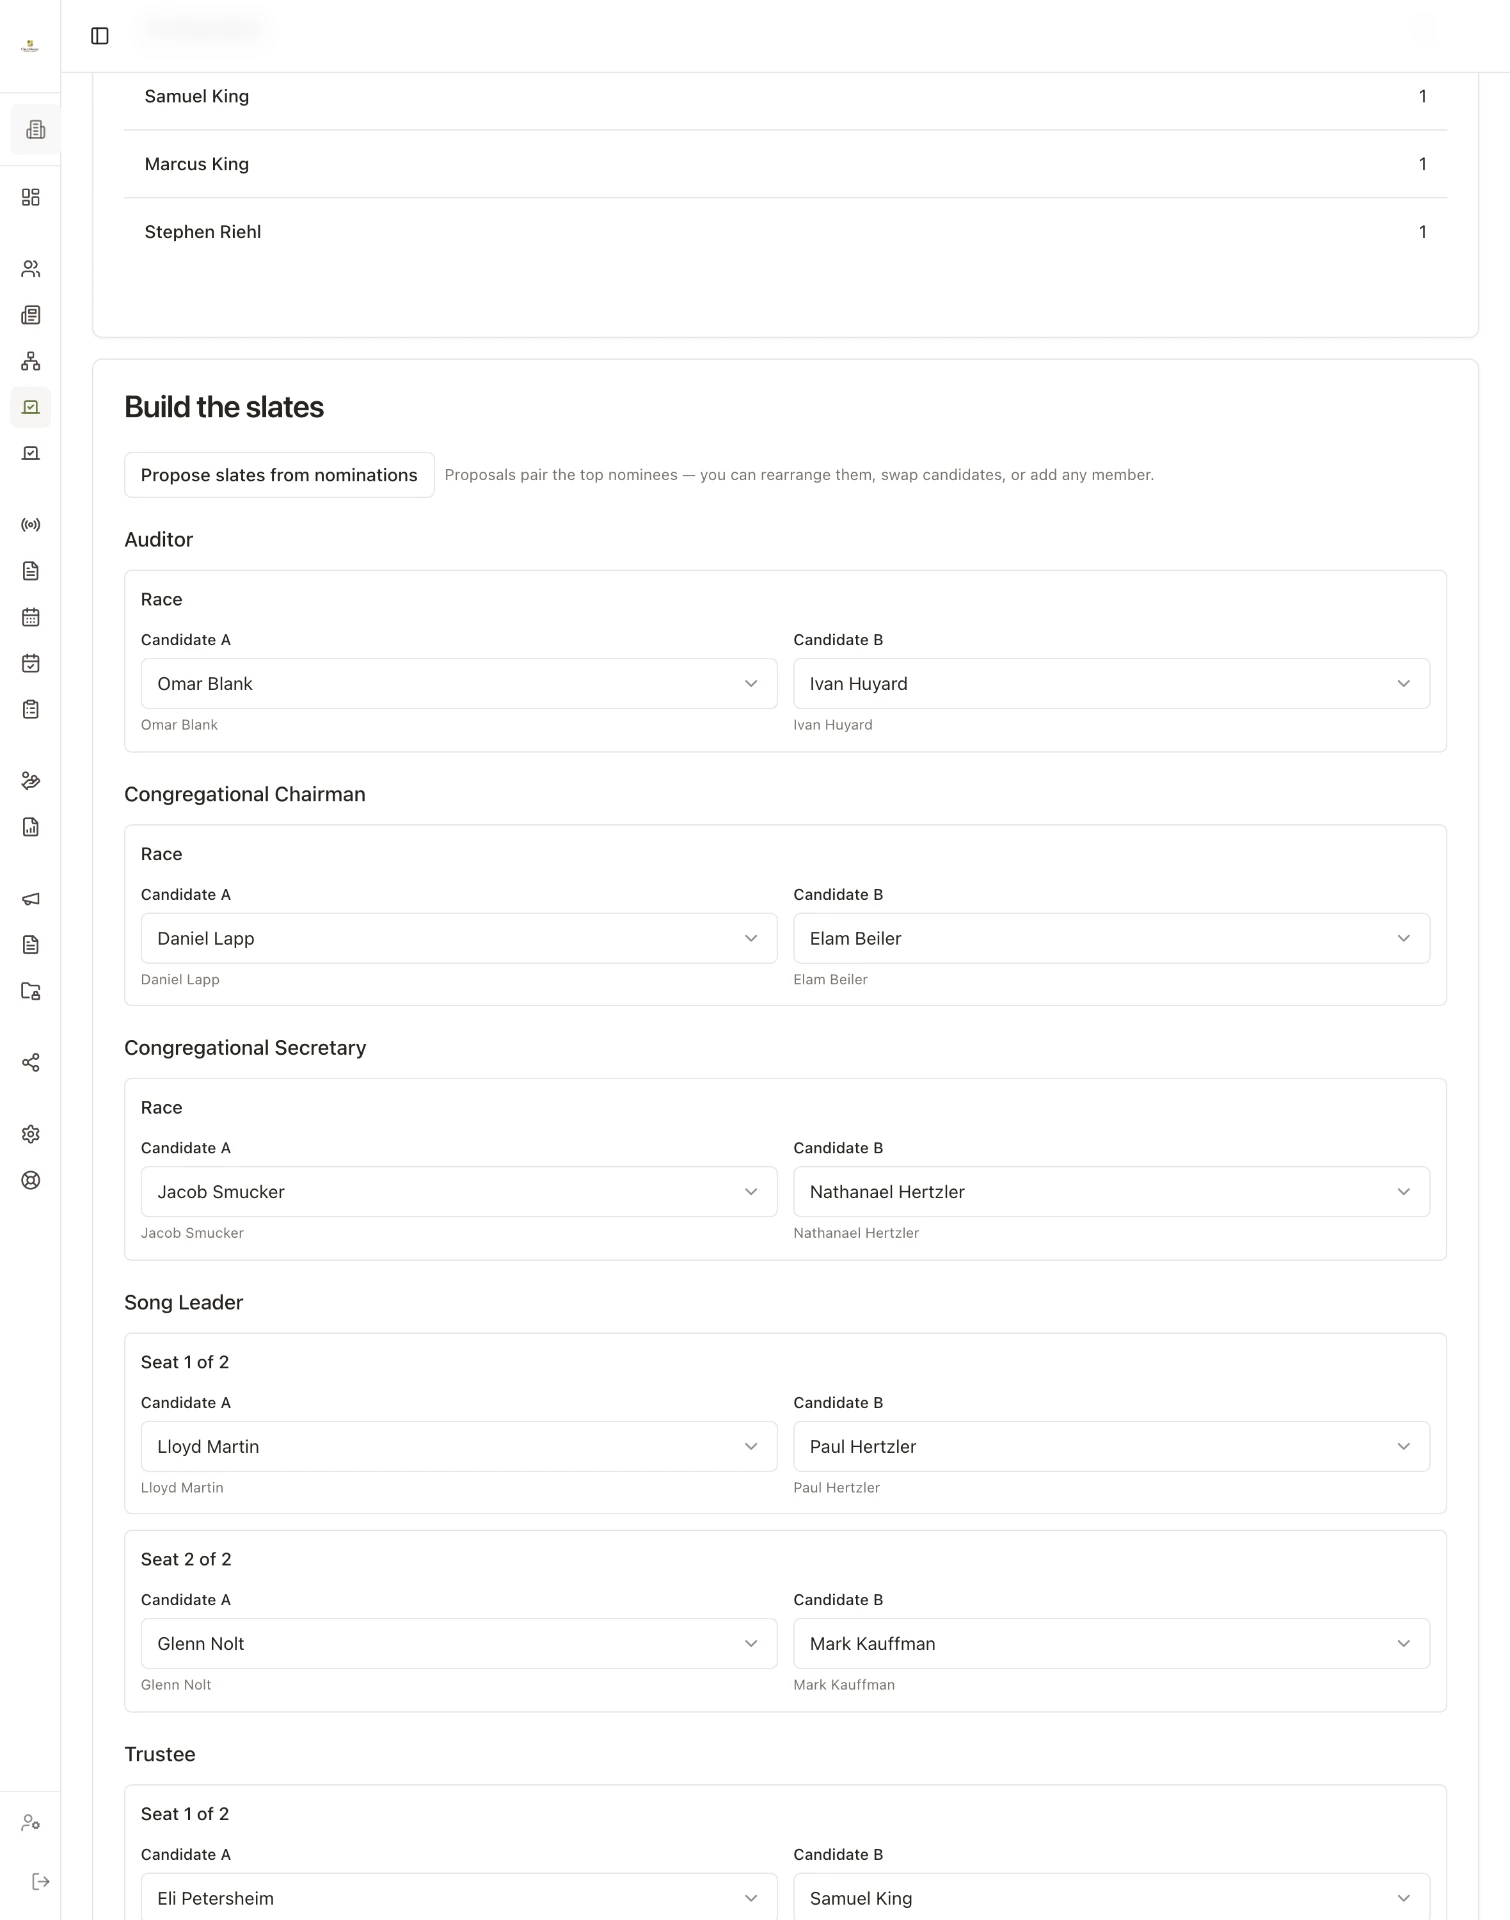Viewport: 1510px width, 1920px height.
Task: Click the share nodes icon in sidebar
Action: pyautogui.click(x=31, y=1062)
